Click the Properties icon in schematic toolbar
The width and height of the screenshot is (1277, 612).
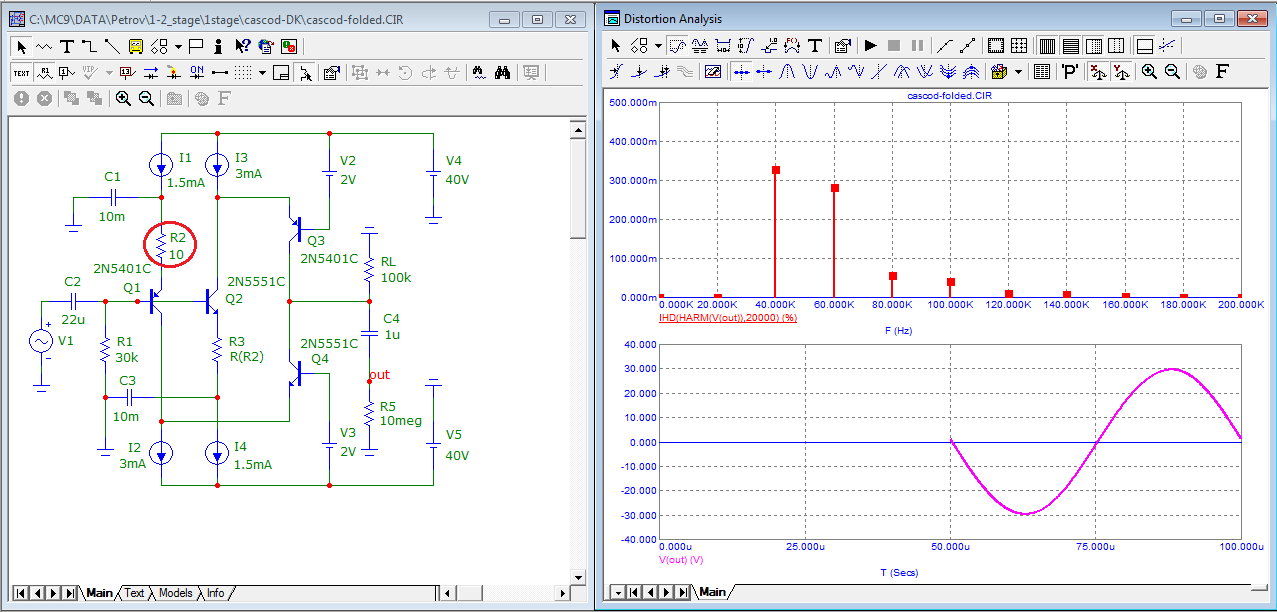pyautogui.click(x=332, y=73)
